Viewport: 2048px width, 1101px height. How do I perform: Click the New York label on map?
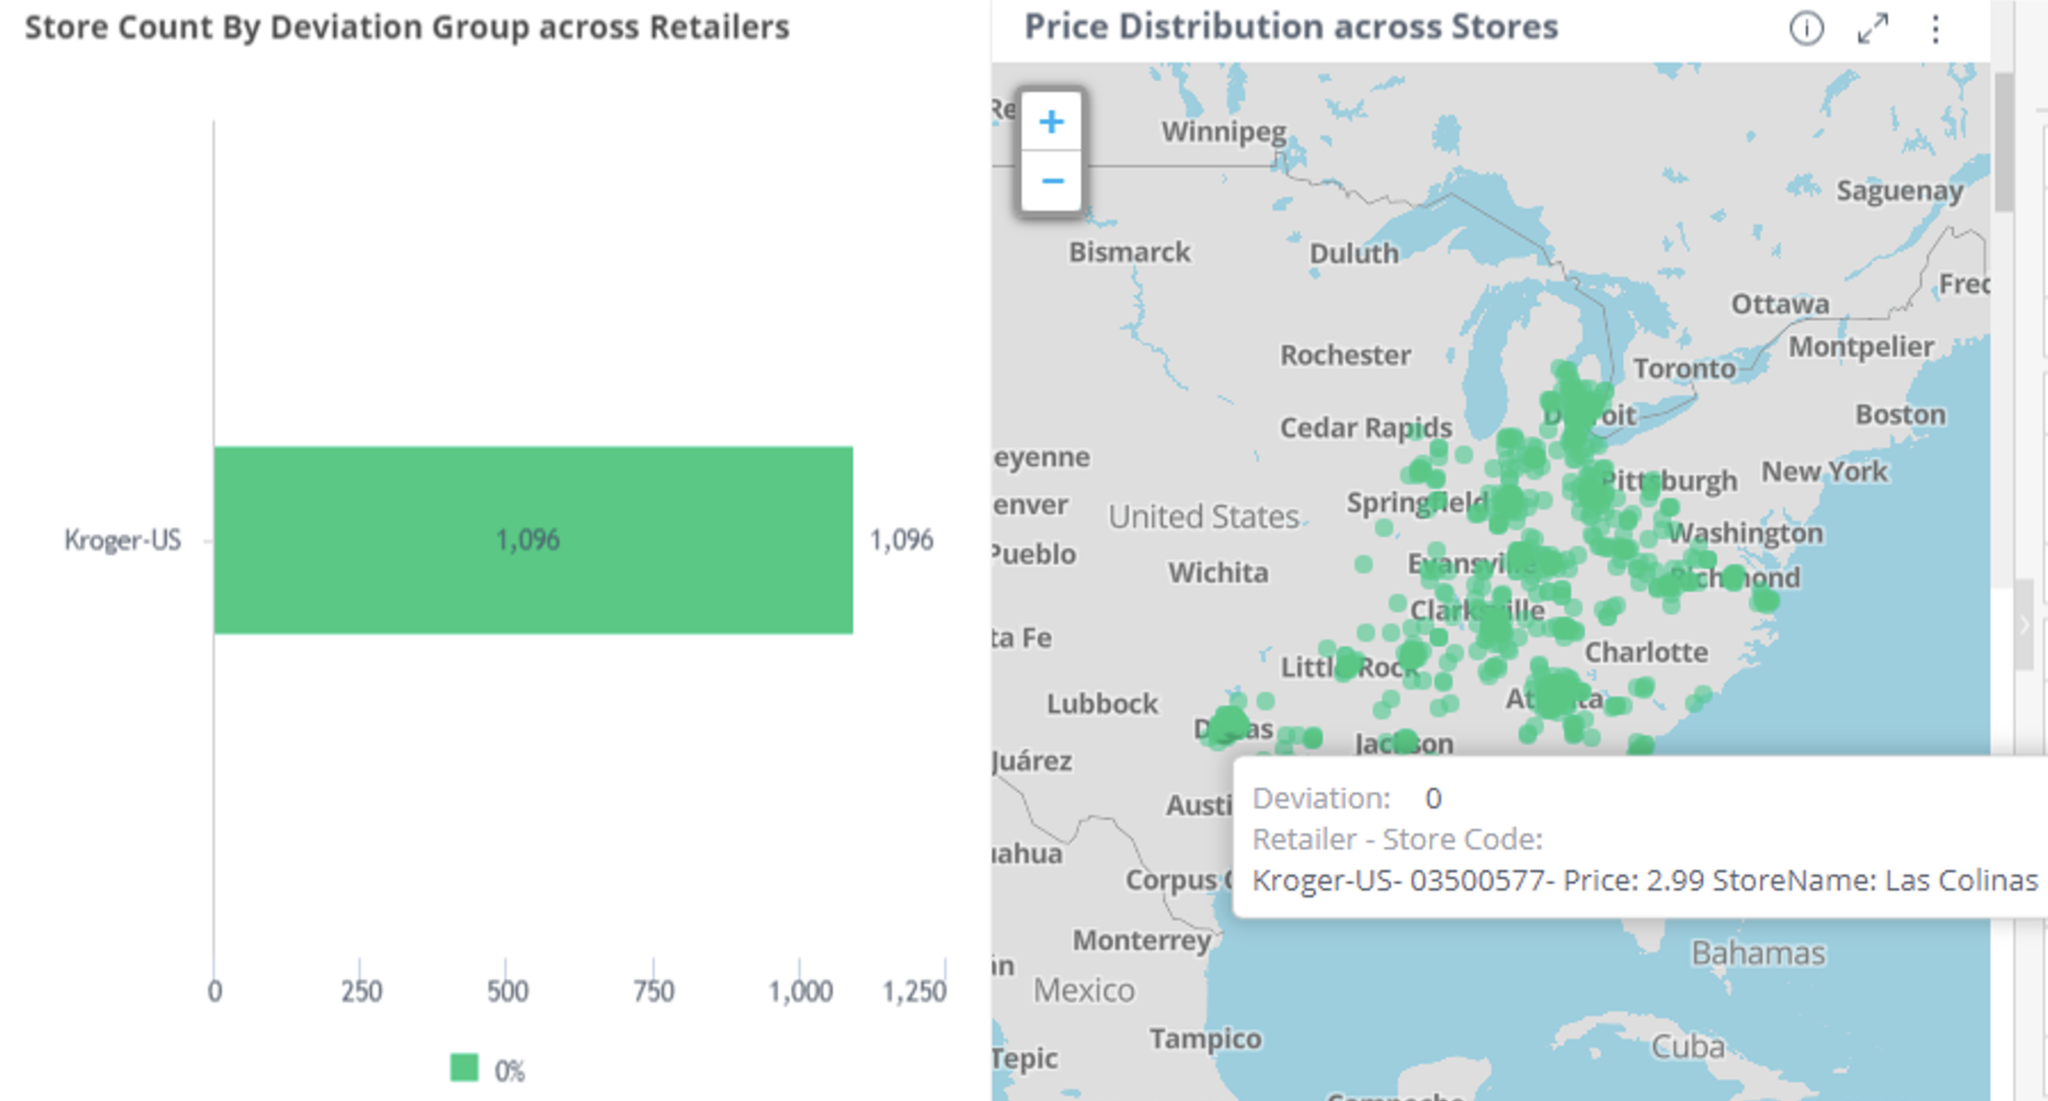pos(1824,471)
